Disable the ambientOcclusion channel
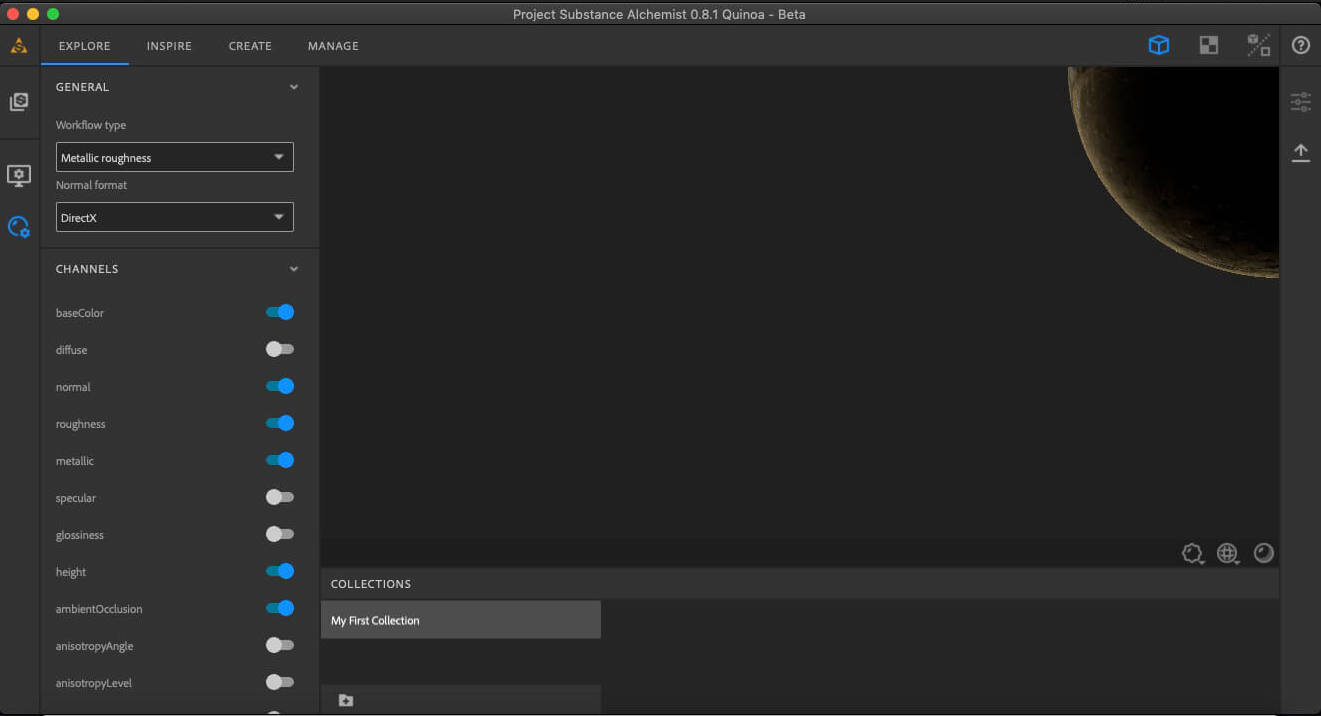Viewport: 1321px width, 716px height. (280, 608)
